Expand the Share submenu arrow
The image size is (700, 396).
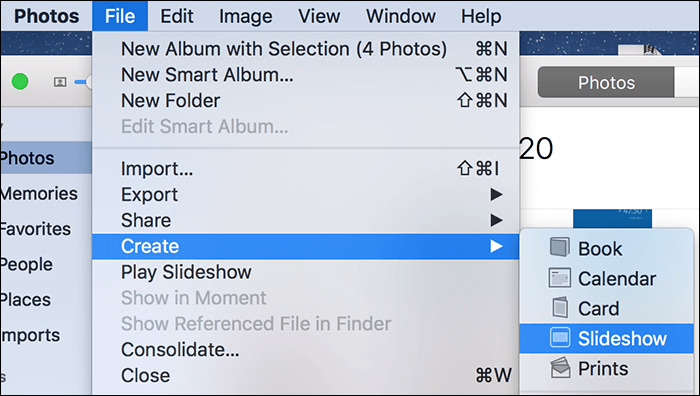point(496,220)
